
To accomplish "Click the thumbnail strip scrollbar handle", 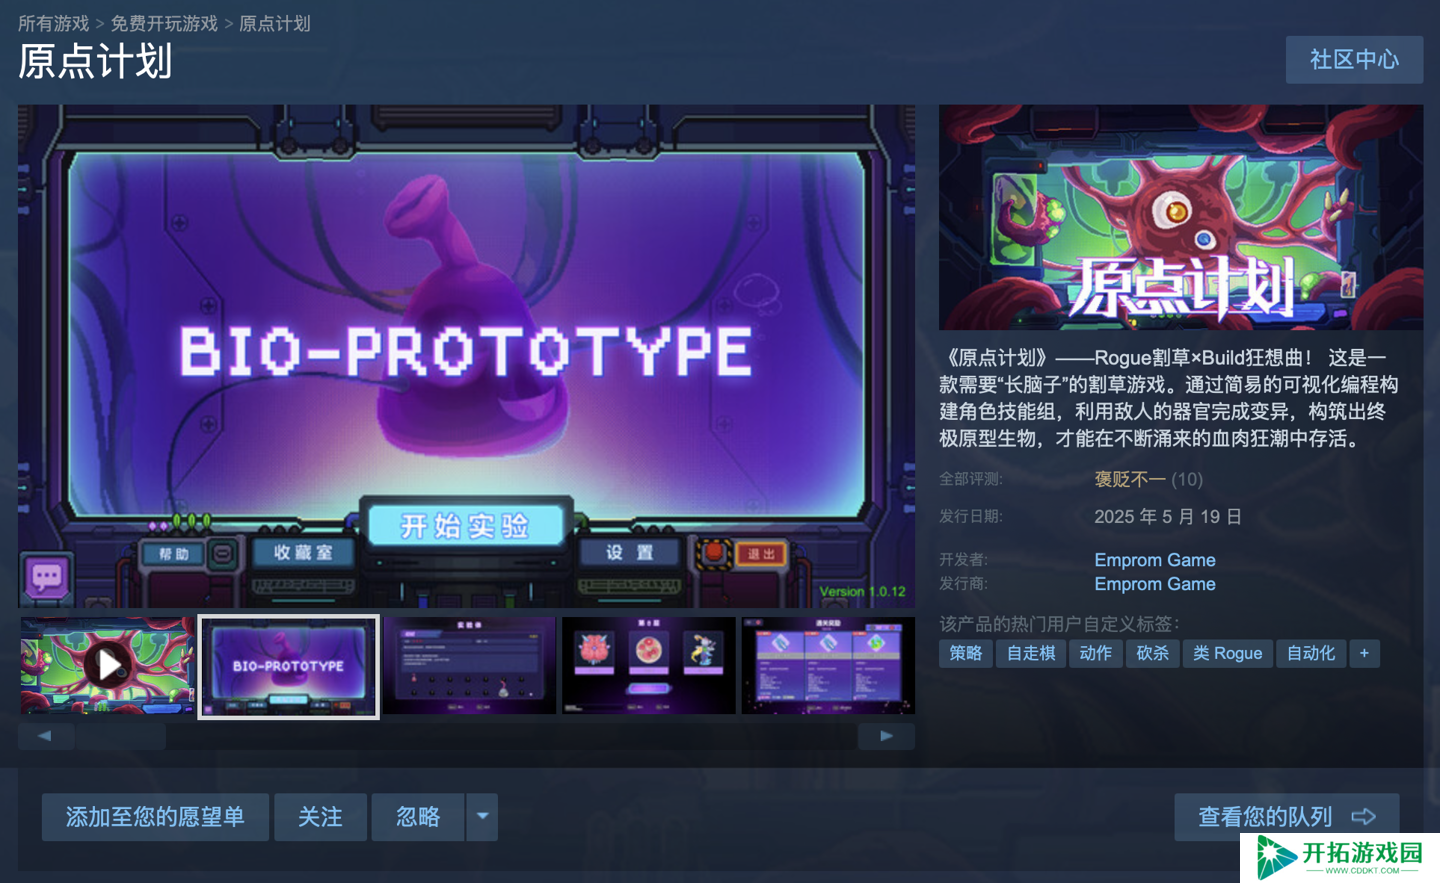I will point(122,737).
